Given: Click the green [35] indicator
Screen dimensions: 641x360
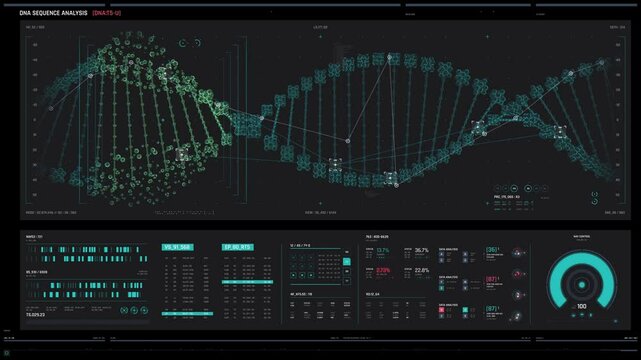Looking at the screenshot, I should (492, 250).
